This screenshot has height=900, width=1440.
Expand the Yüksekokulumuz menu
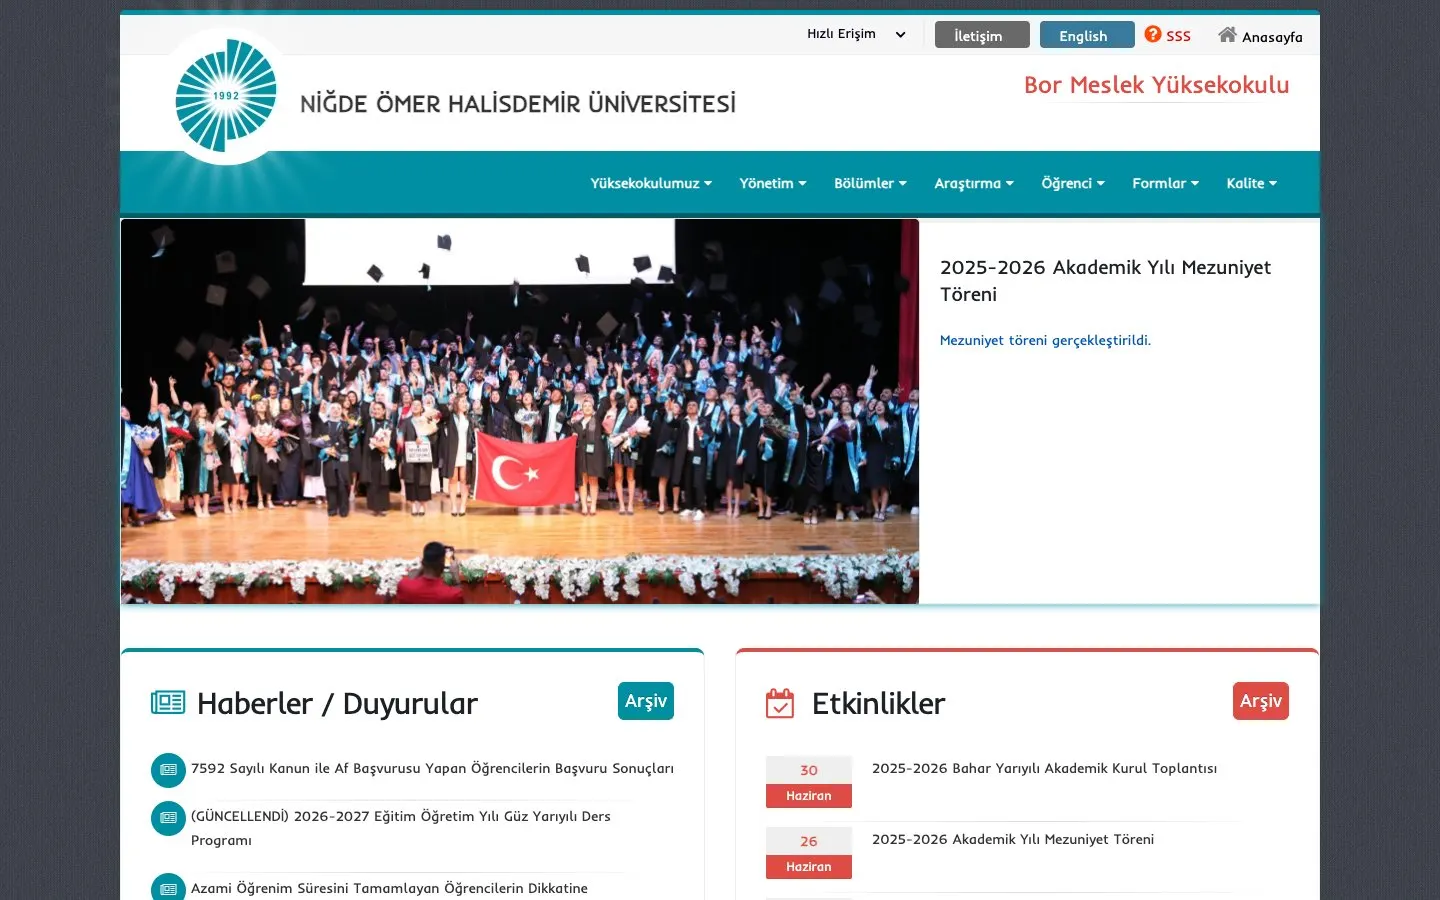click(651, 183)
